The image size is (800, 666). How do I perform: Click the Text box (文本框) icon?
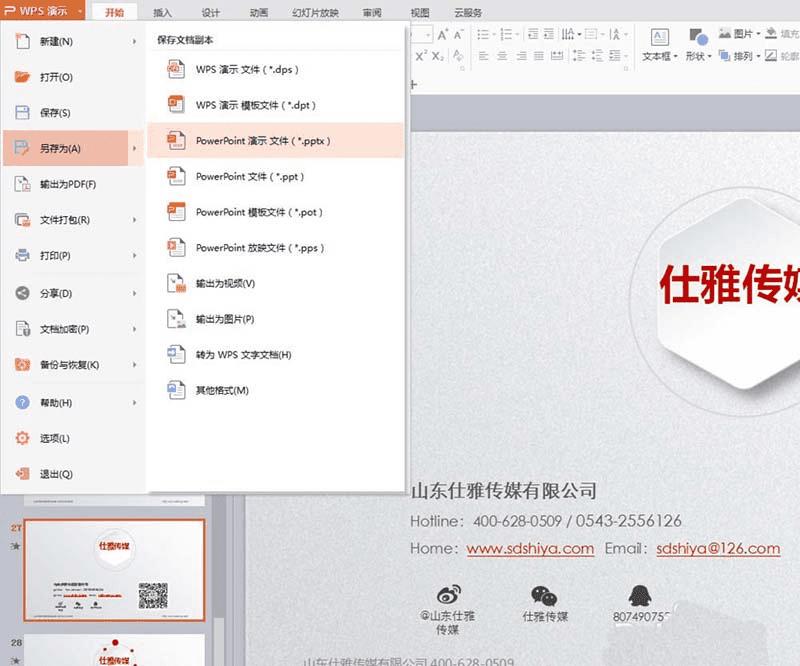point(660,37)
